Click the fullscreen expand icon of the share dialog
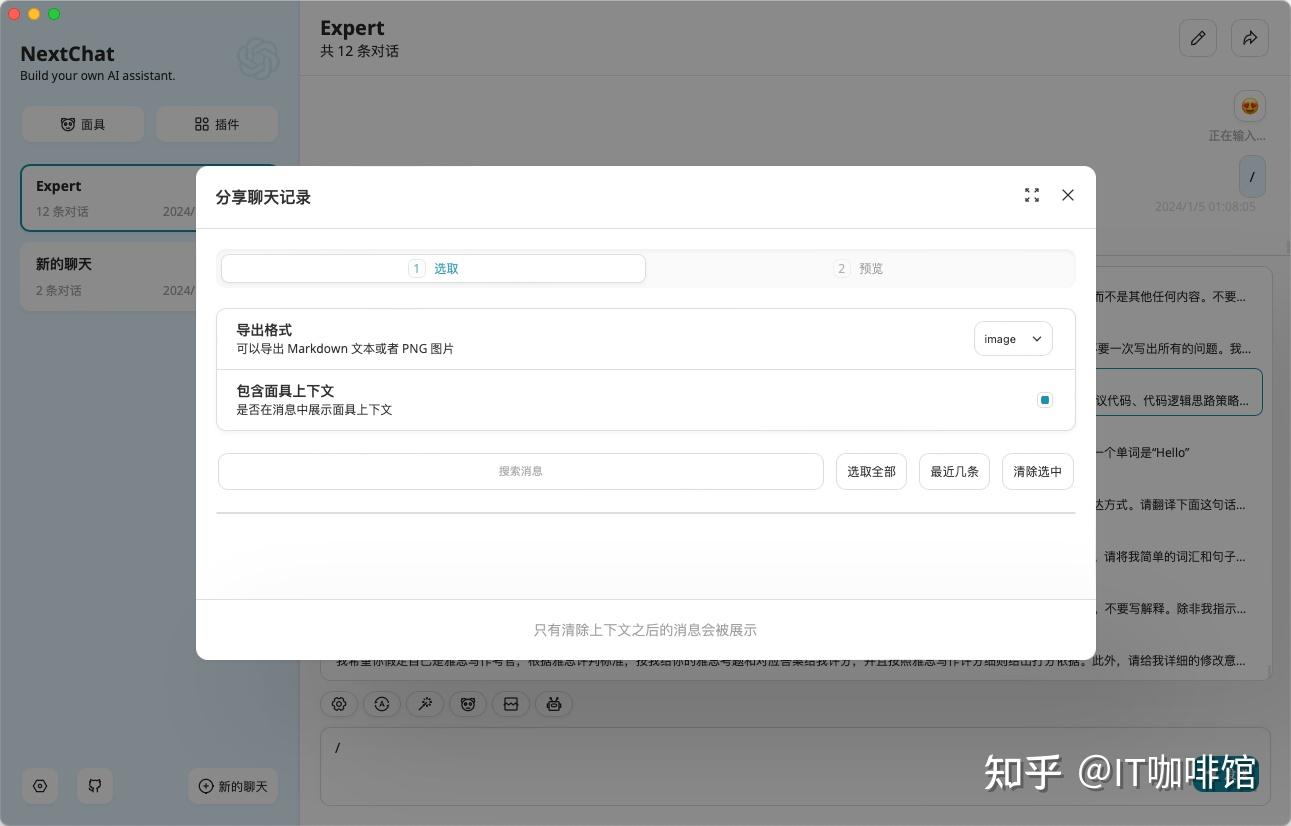The image size is (1291, 826). click(1032, 195)
